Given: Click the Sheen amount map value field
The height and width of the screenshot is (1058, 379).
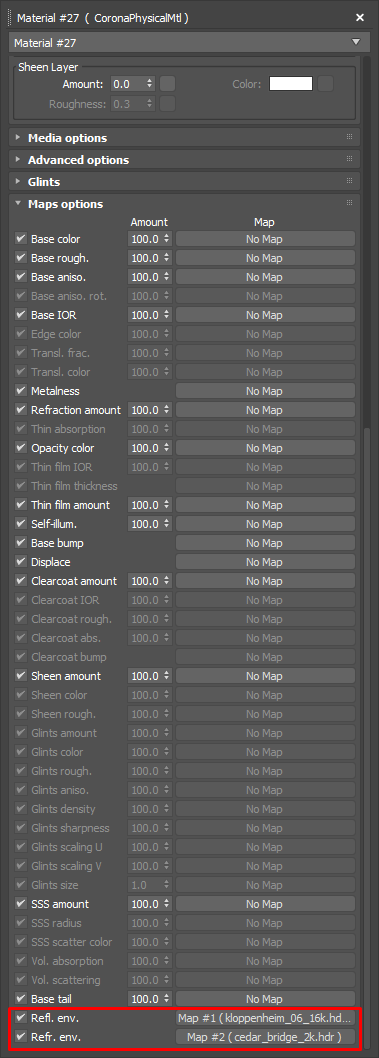Looking at the screenshot, I should point(145,676).
